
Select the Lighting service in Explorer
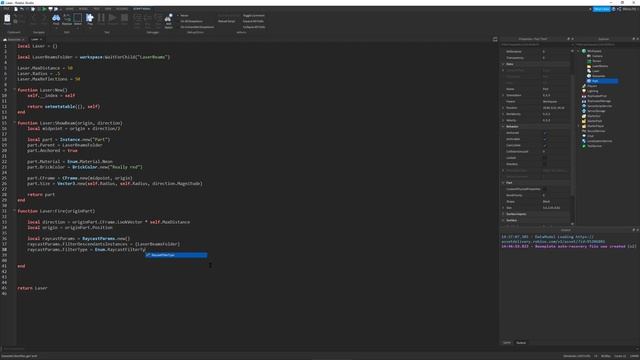(x=592, y=91)
